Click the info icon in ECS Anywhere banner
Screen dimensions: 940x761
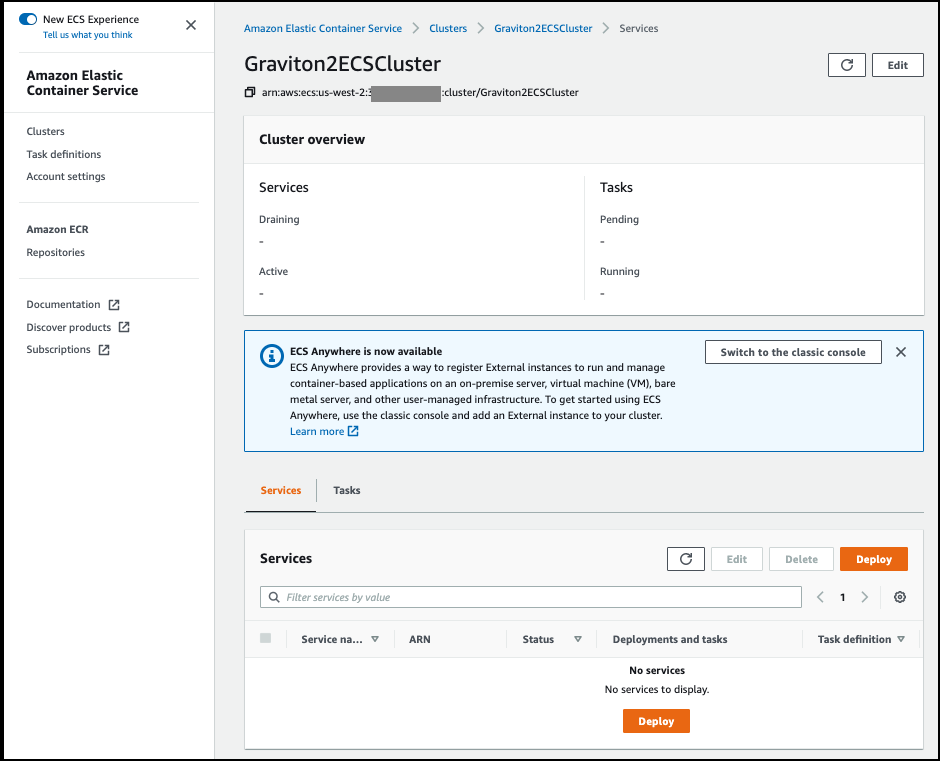tap(272, 356)
